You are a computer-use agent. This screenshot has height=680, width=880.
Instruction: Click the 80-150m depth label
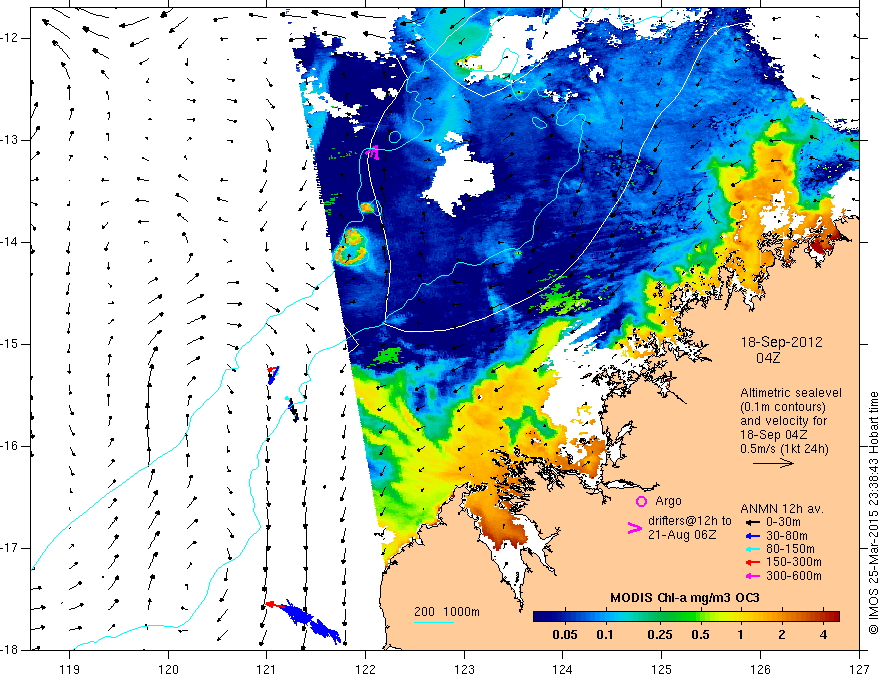point(790,549)
